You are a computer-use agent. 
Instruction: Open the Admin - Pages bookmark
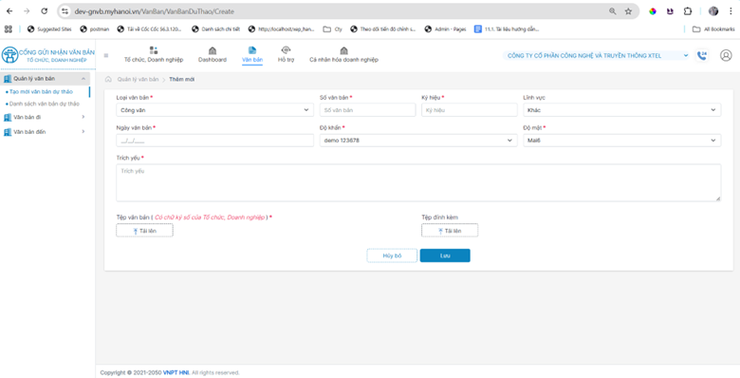(x=446, y=29)
